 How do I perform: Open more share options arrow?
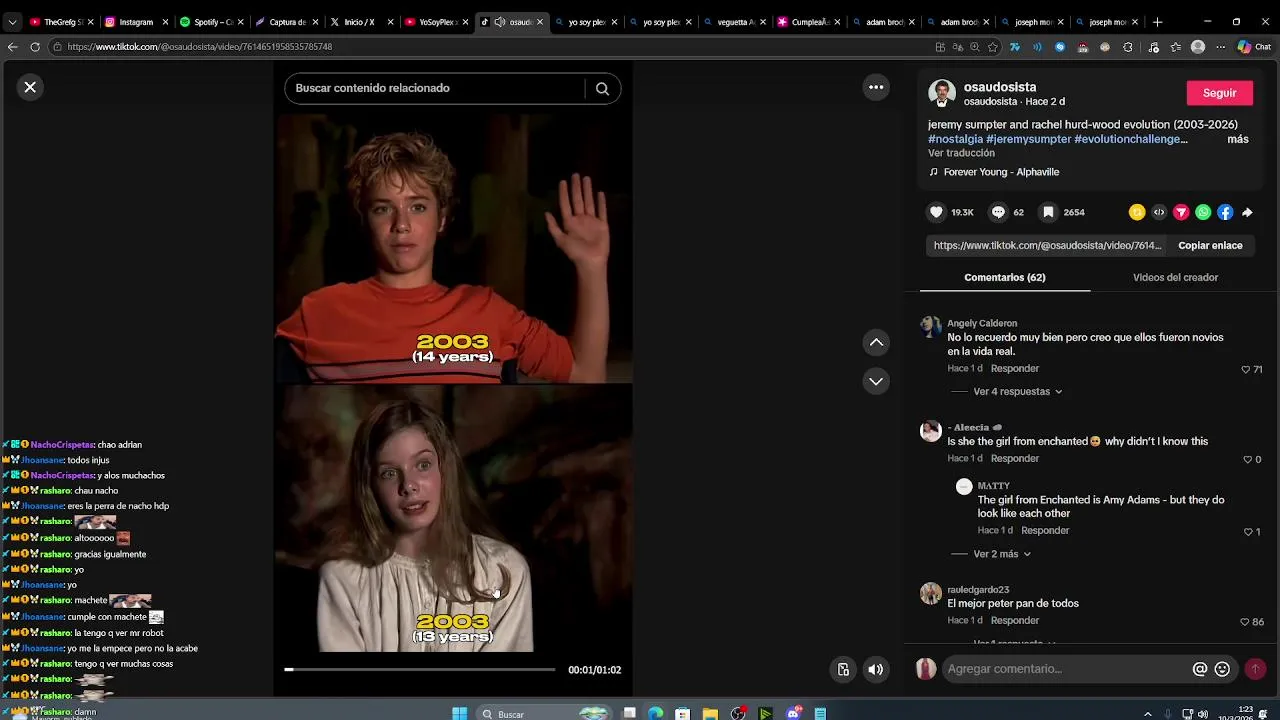(1247, 212)
